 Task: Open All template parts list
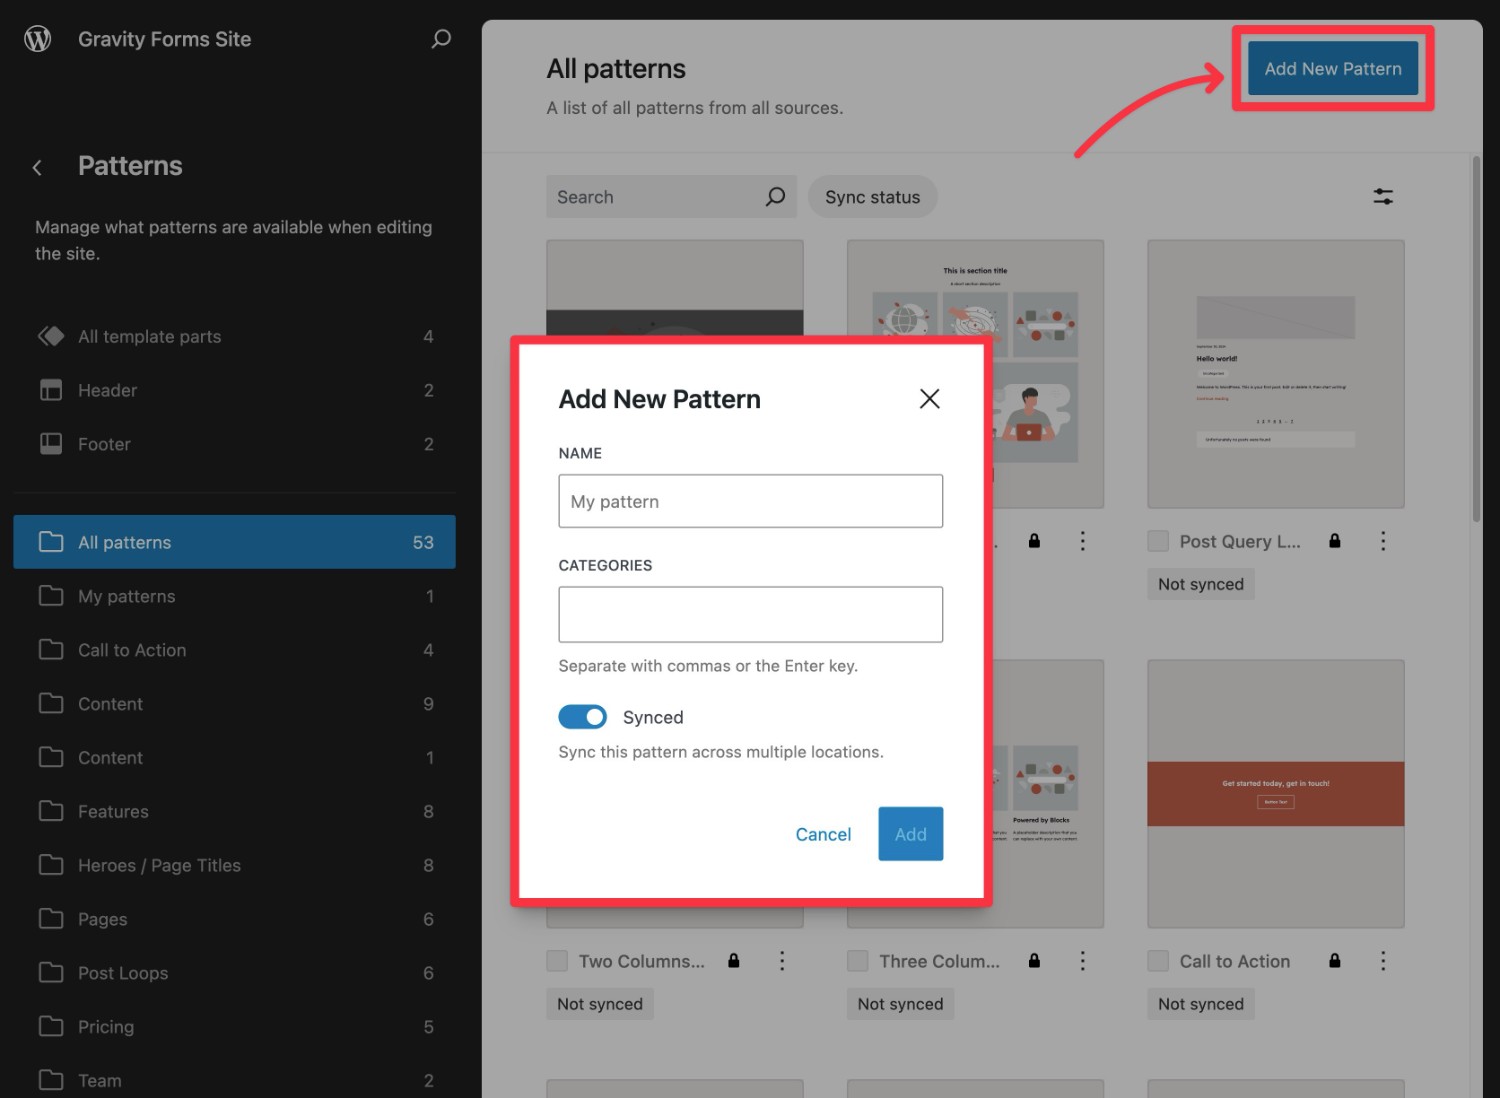click(235, 336)
